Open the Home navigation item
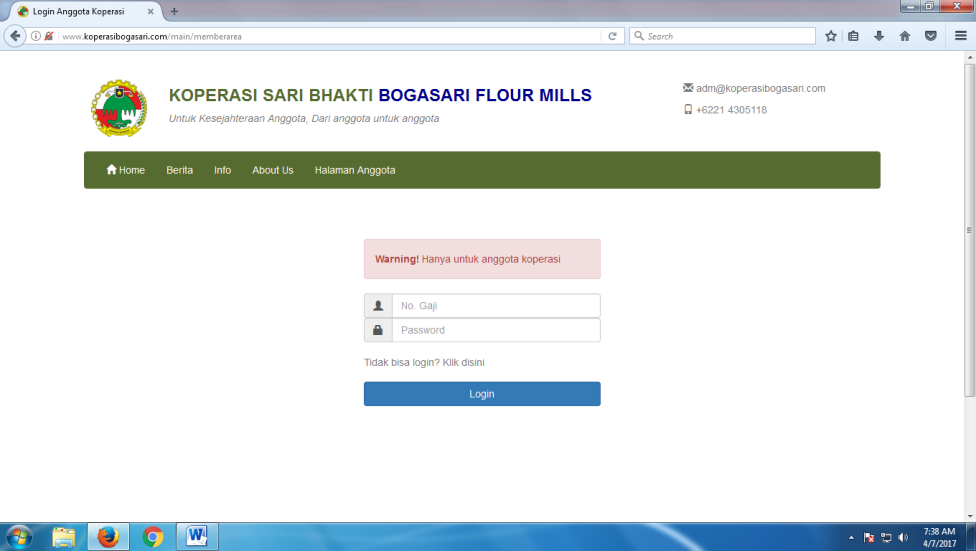 126,170
